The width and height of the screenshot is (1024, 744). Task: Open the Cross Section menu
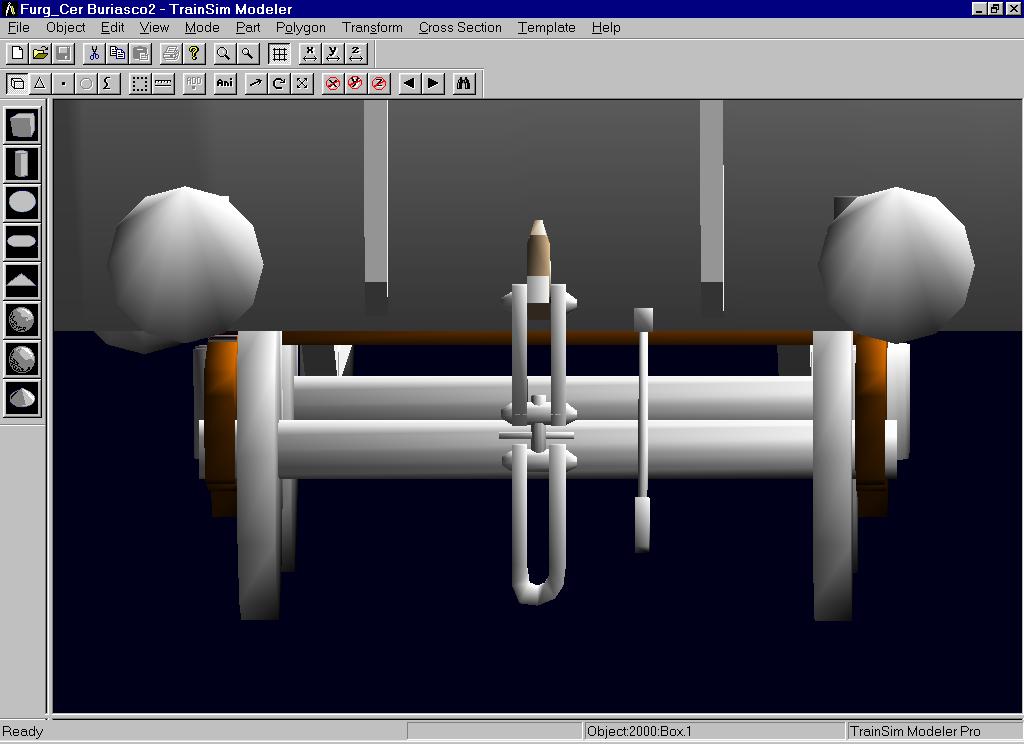pyautogui.click(x=460, y=27)
